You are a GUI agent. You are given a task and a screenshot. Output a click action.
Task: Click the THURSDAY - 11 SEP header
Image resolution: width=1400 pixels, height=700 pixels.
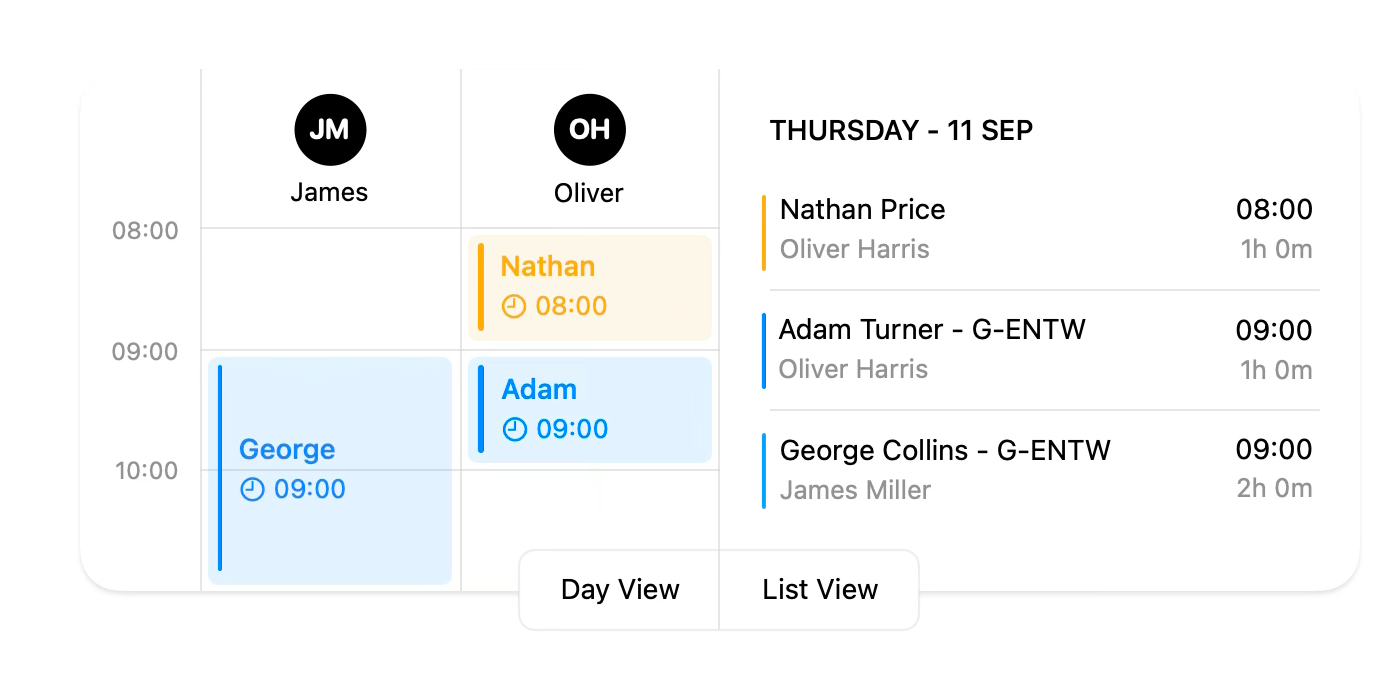(901, 130)
